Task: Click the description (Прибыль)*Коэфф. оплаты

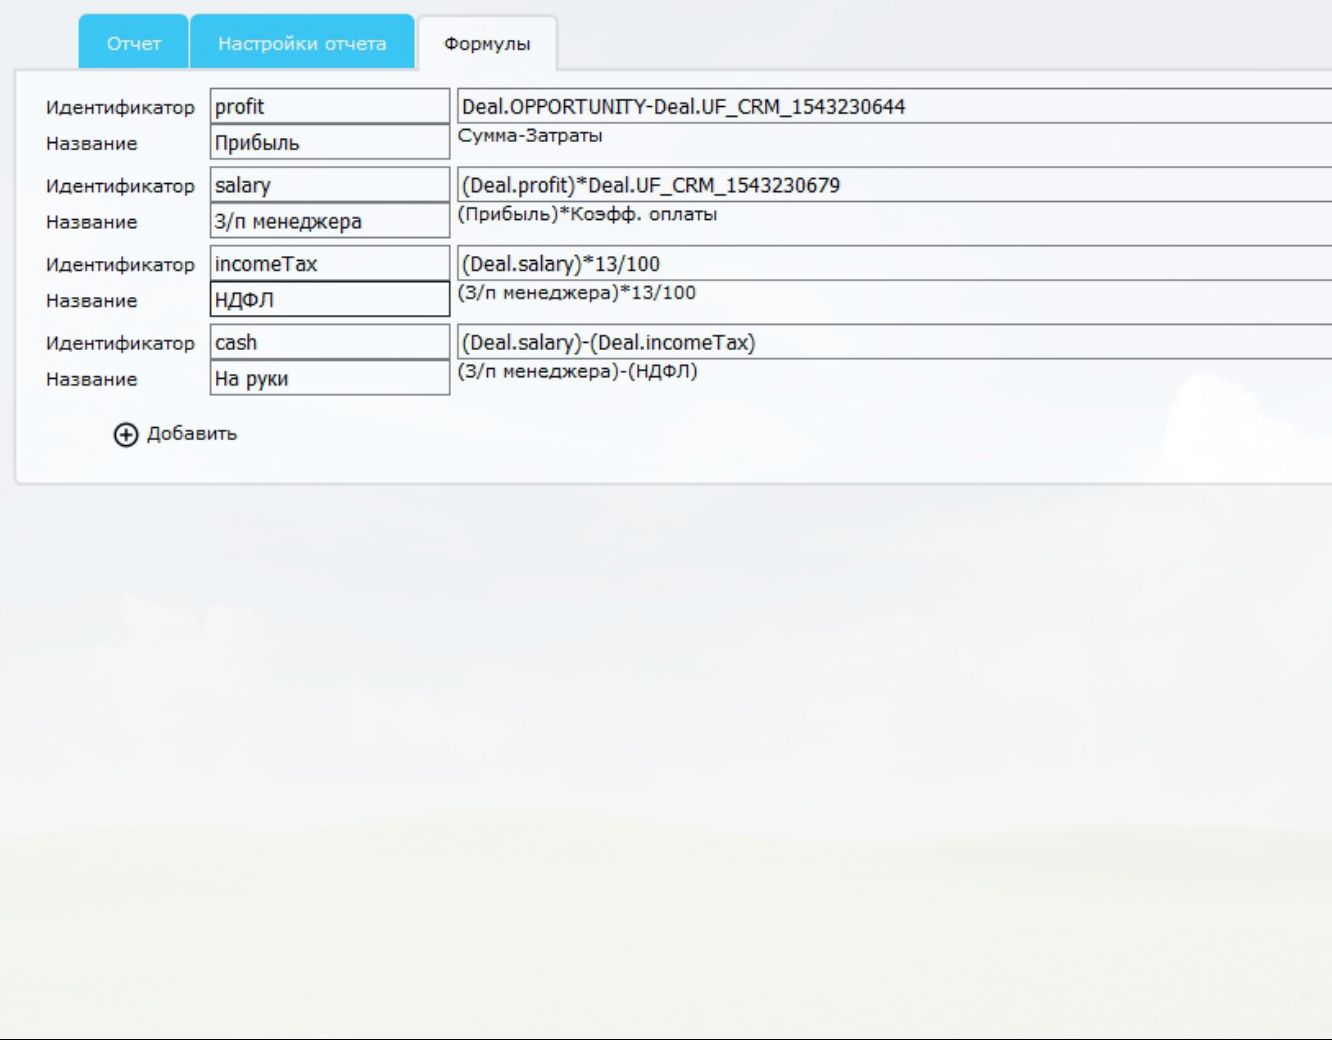Action: click(x=587, y=214)
